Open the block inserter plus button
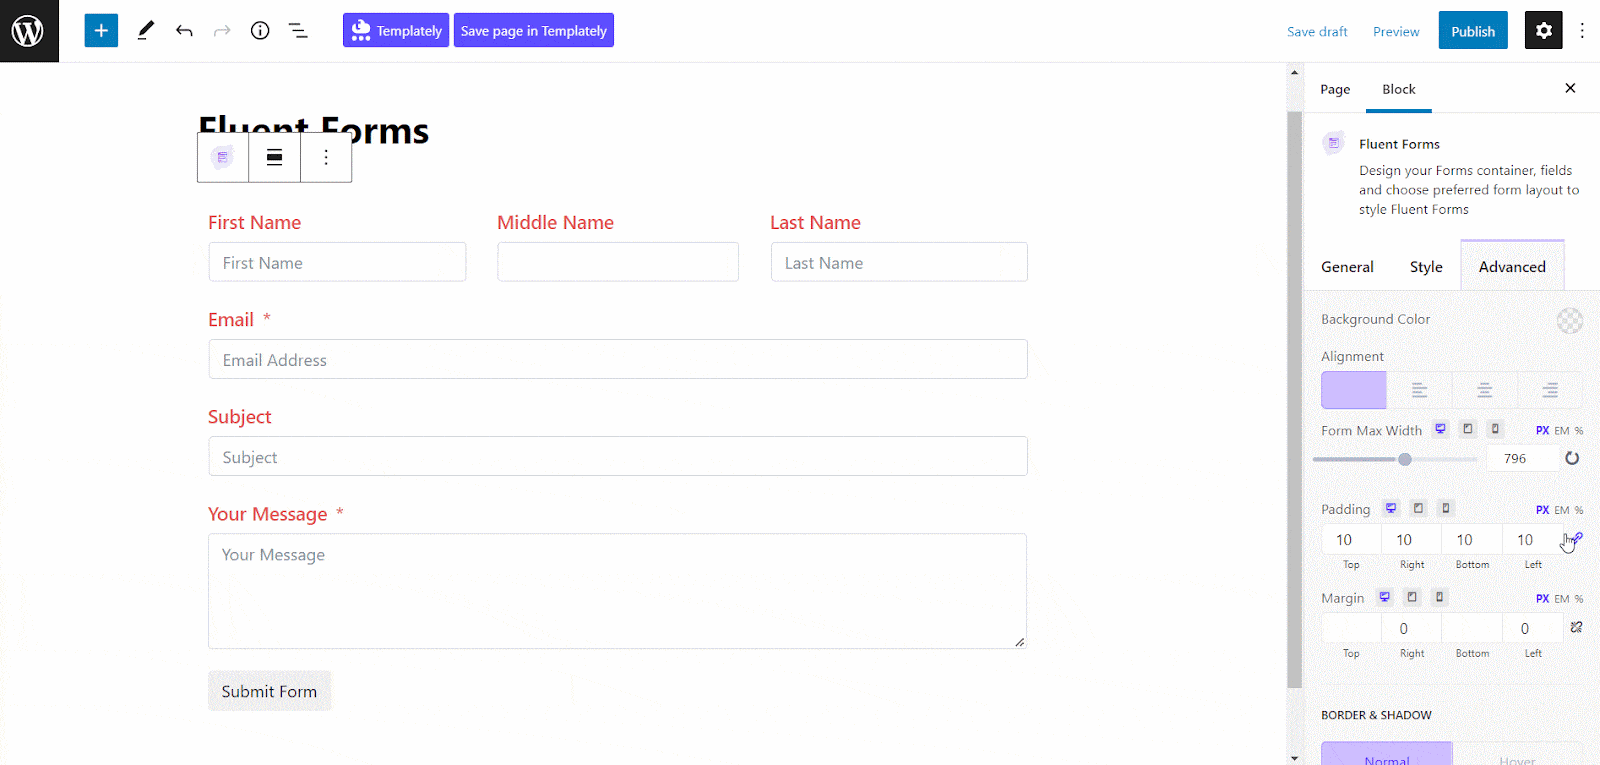 coord(101,31)
